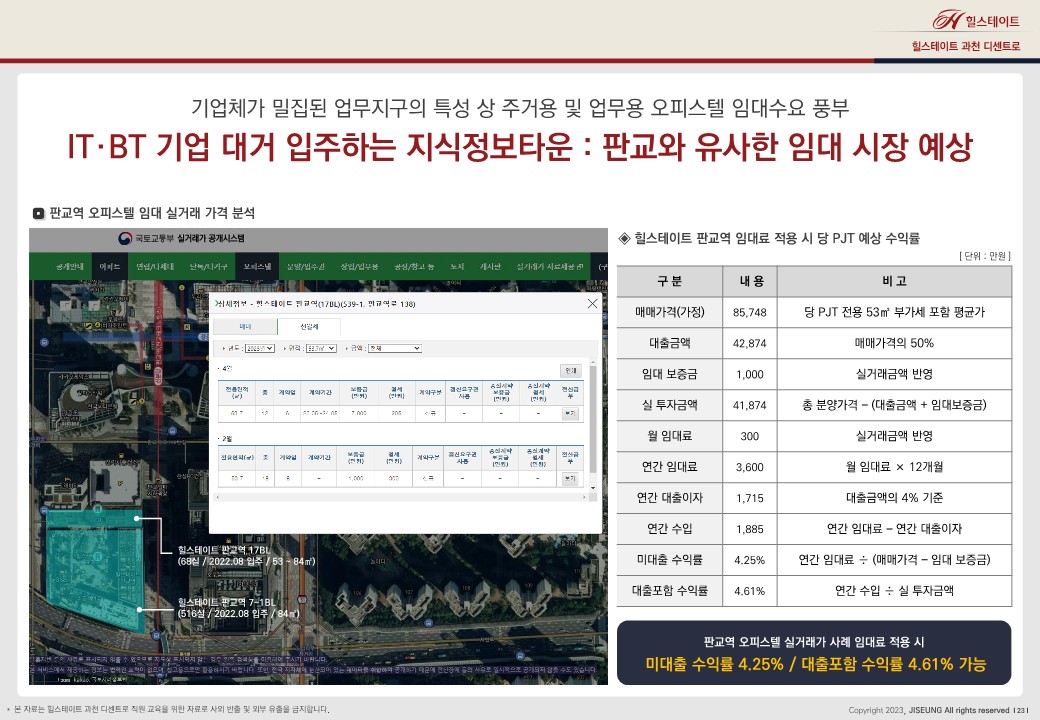The image size is (1040, 720).
Task: Open the 토지 menu item
Action: tap(457, 267)
